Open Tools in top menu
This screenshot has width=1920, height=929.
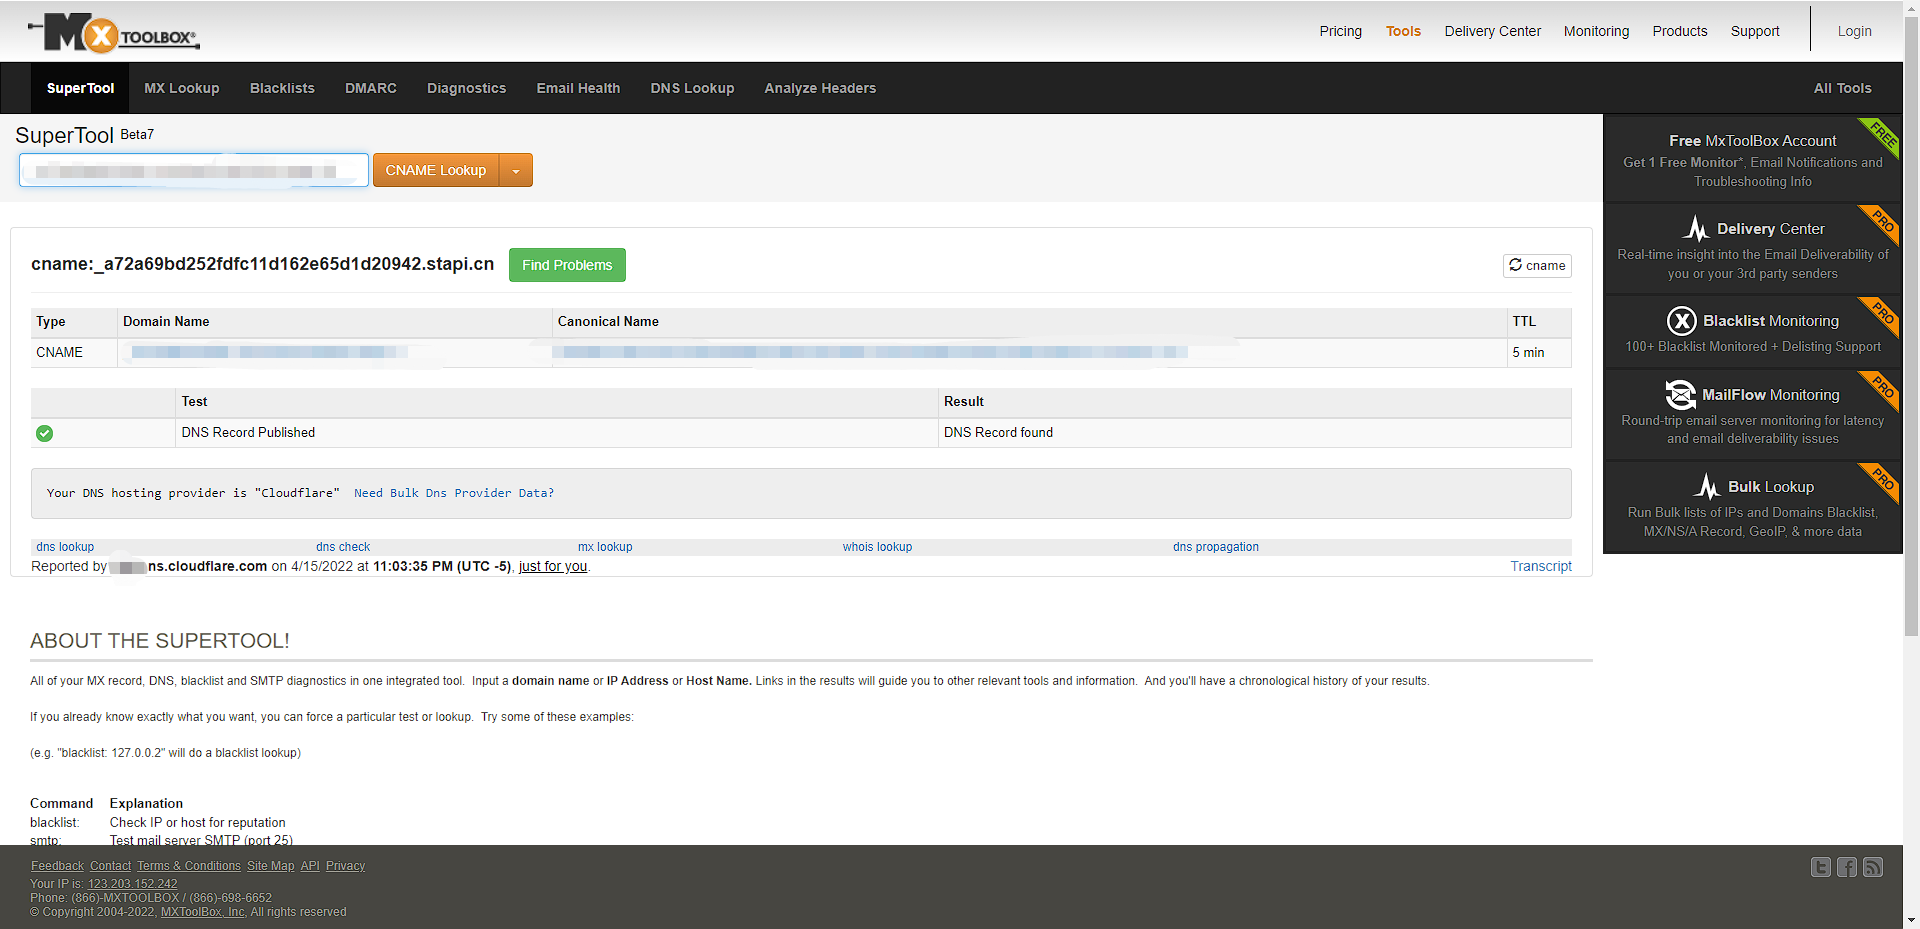click(1403, 31)
